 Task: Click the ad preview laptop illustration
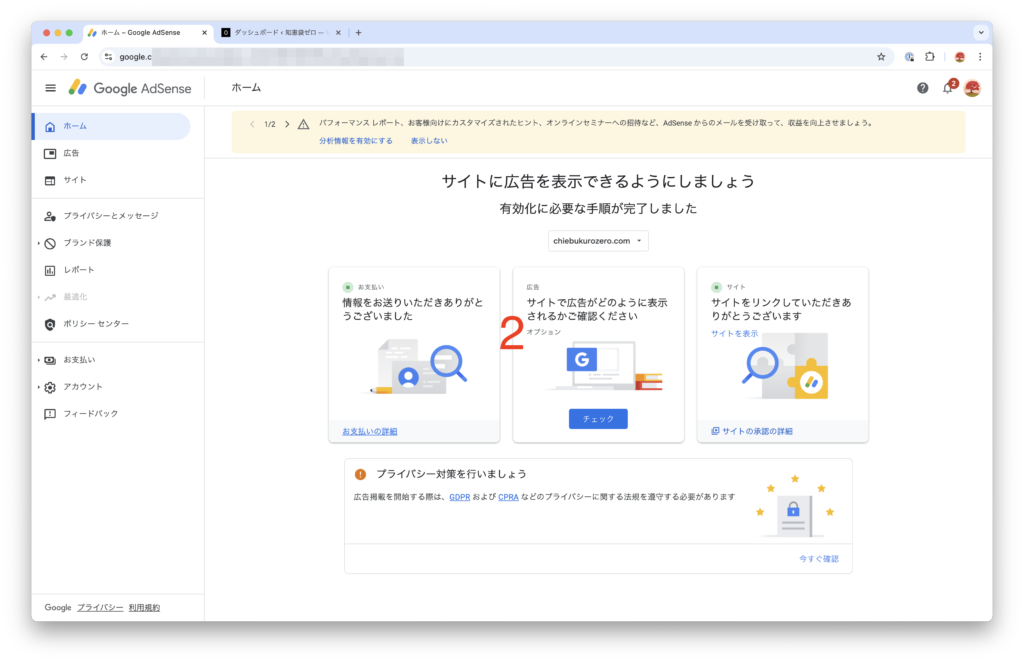tap(605, 364)
